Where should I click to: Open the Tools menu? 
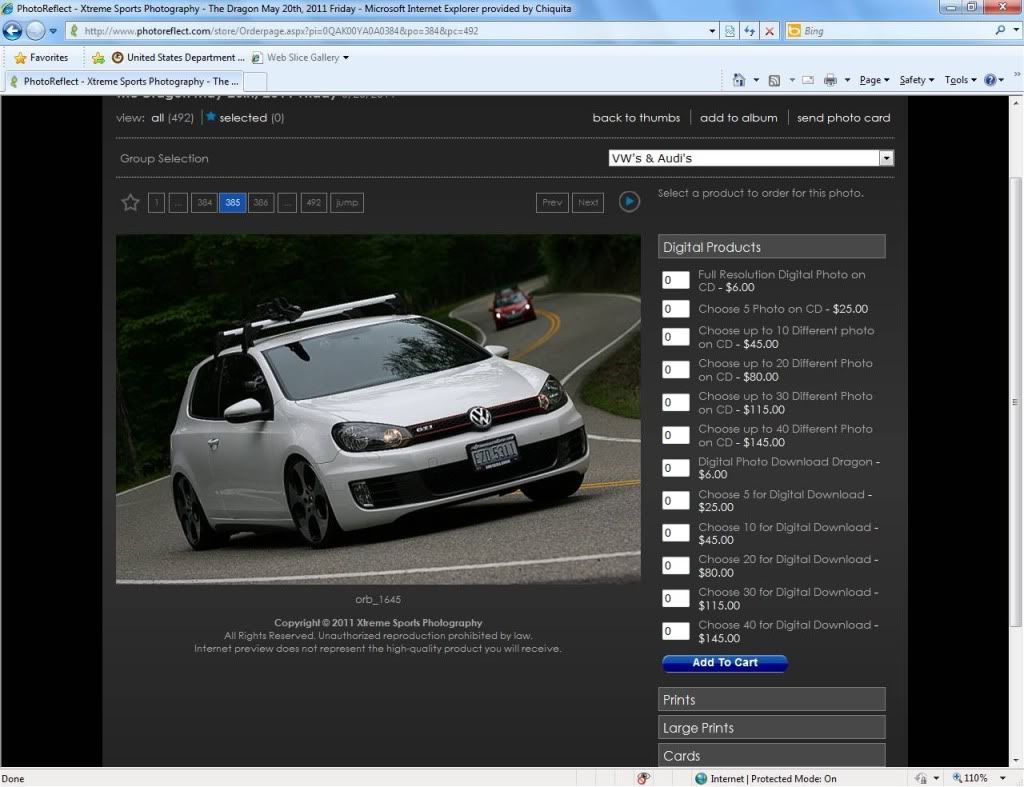pos(960,80)
